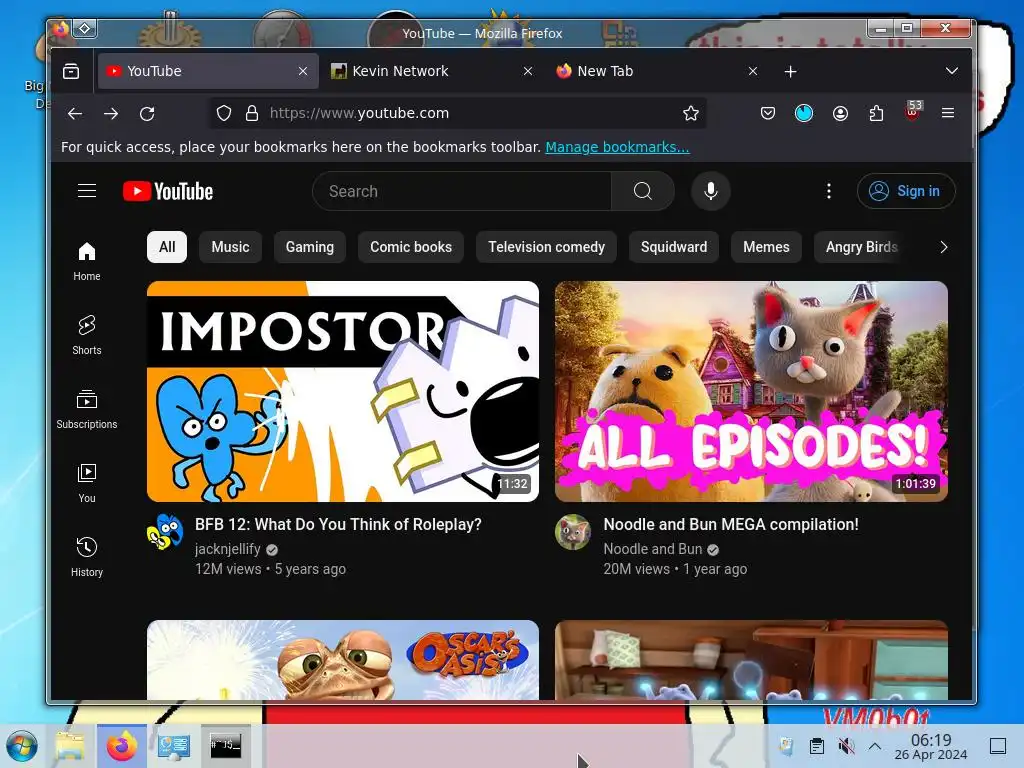Open Firefox View icon
The width and height of the screenshot is (1024, 768).
[x=71, y=71]
